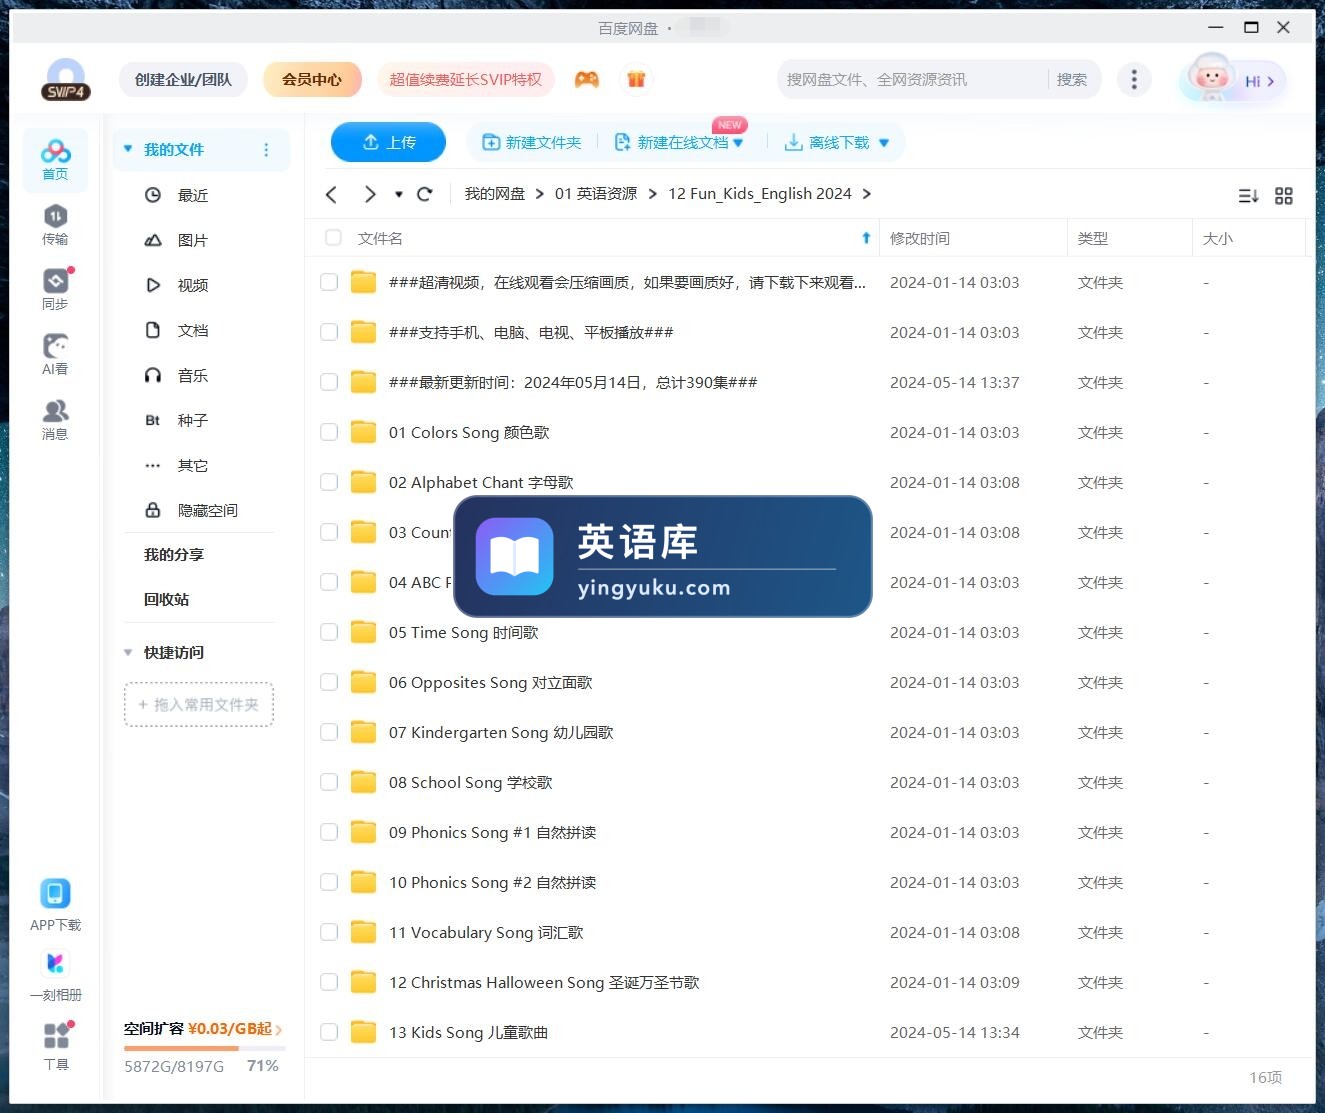Collapse the 我的文件 tree arrow

click(127, 149)
